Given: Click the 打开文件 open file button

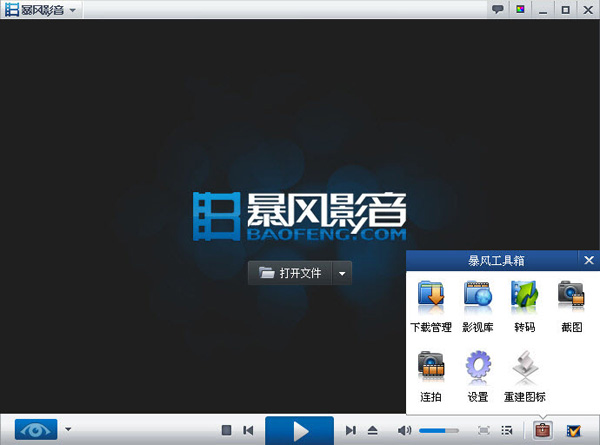Looking at the screenshot, I should click(x=290, y=273).
